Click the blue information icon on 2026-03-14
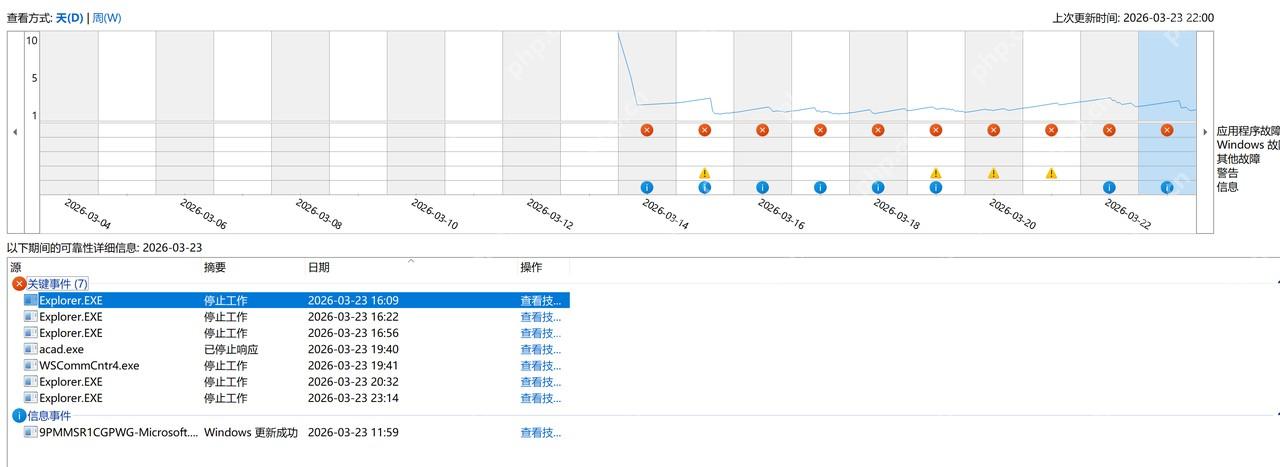This screenshot has width=1280, height=467. click(x=646, y=187)
